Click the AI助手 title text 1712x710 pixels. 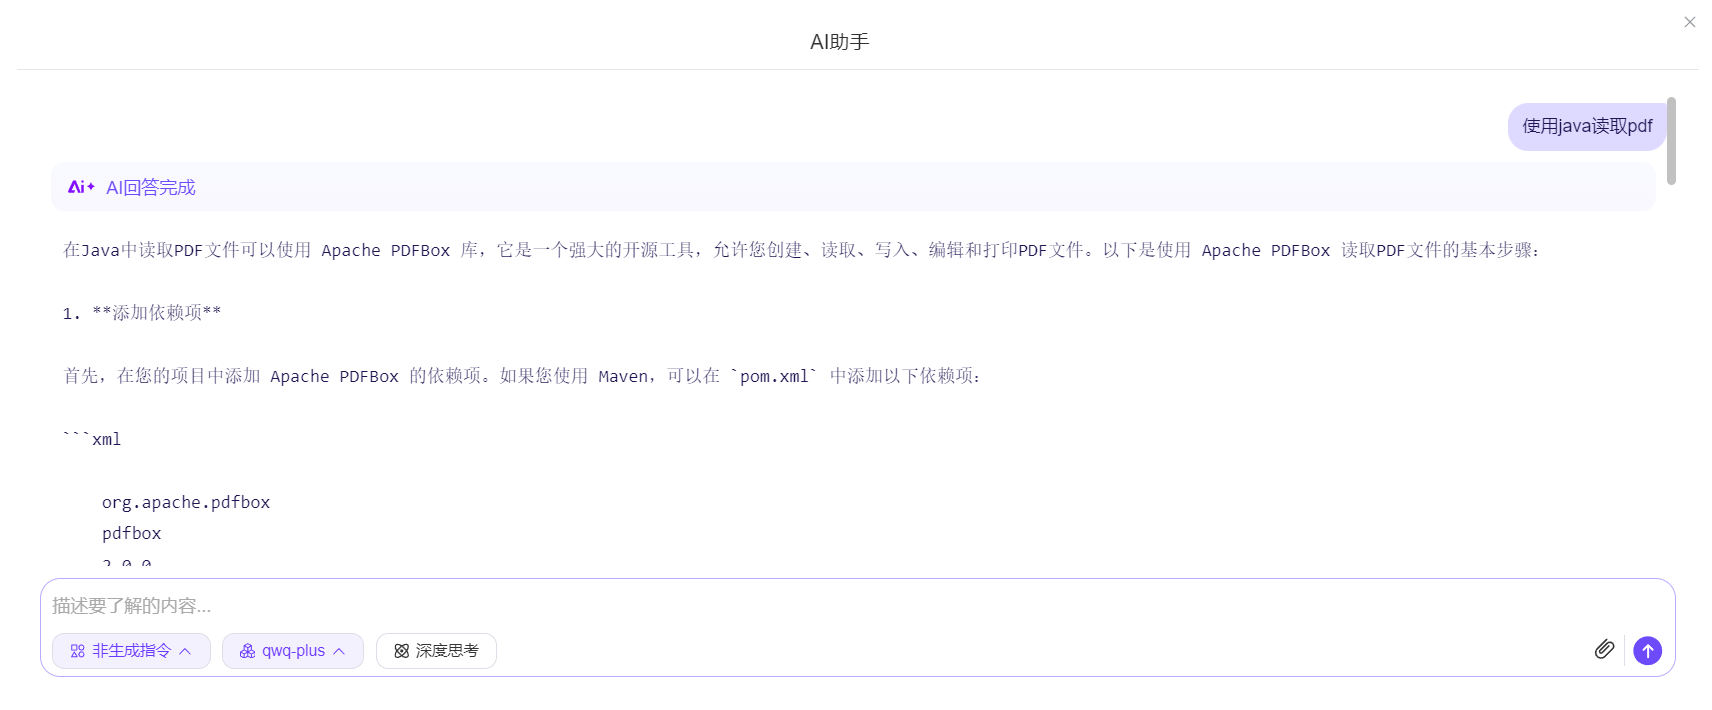(x=839, y=42)
